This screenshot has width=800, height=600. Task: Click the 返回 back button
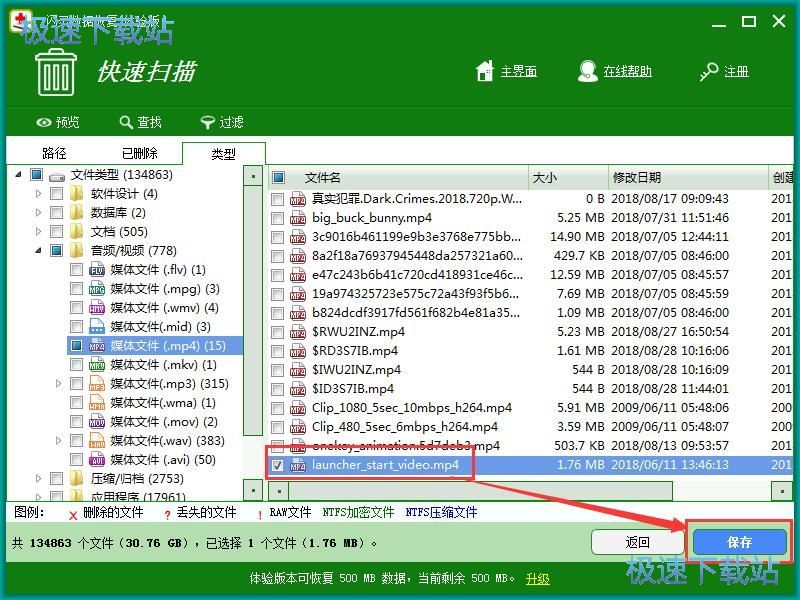[637, 542]
